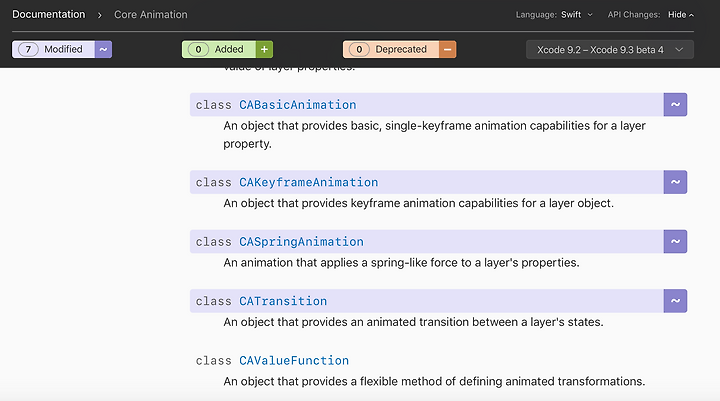Click the minus icon on Deprecated filter
This screenshot has height=401, width=720.
(447, 49)
